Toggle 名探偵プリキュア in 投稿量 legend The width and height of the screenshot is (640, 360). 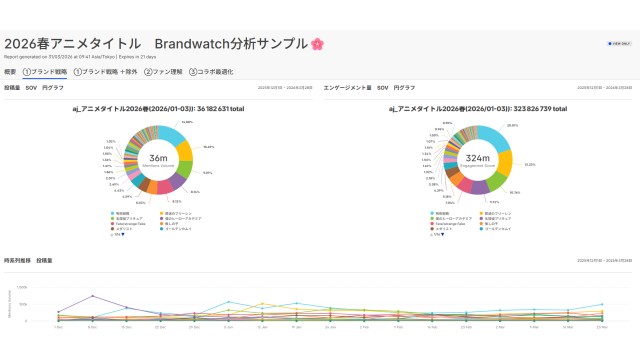pyautogui.click(x=126, y=219)
